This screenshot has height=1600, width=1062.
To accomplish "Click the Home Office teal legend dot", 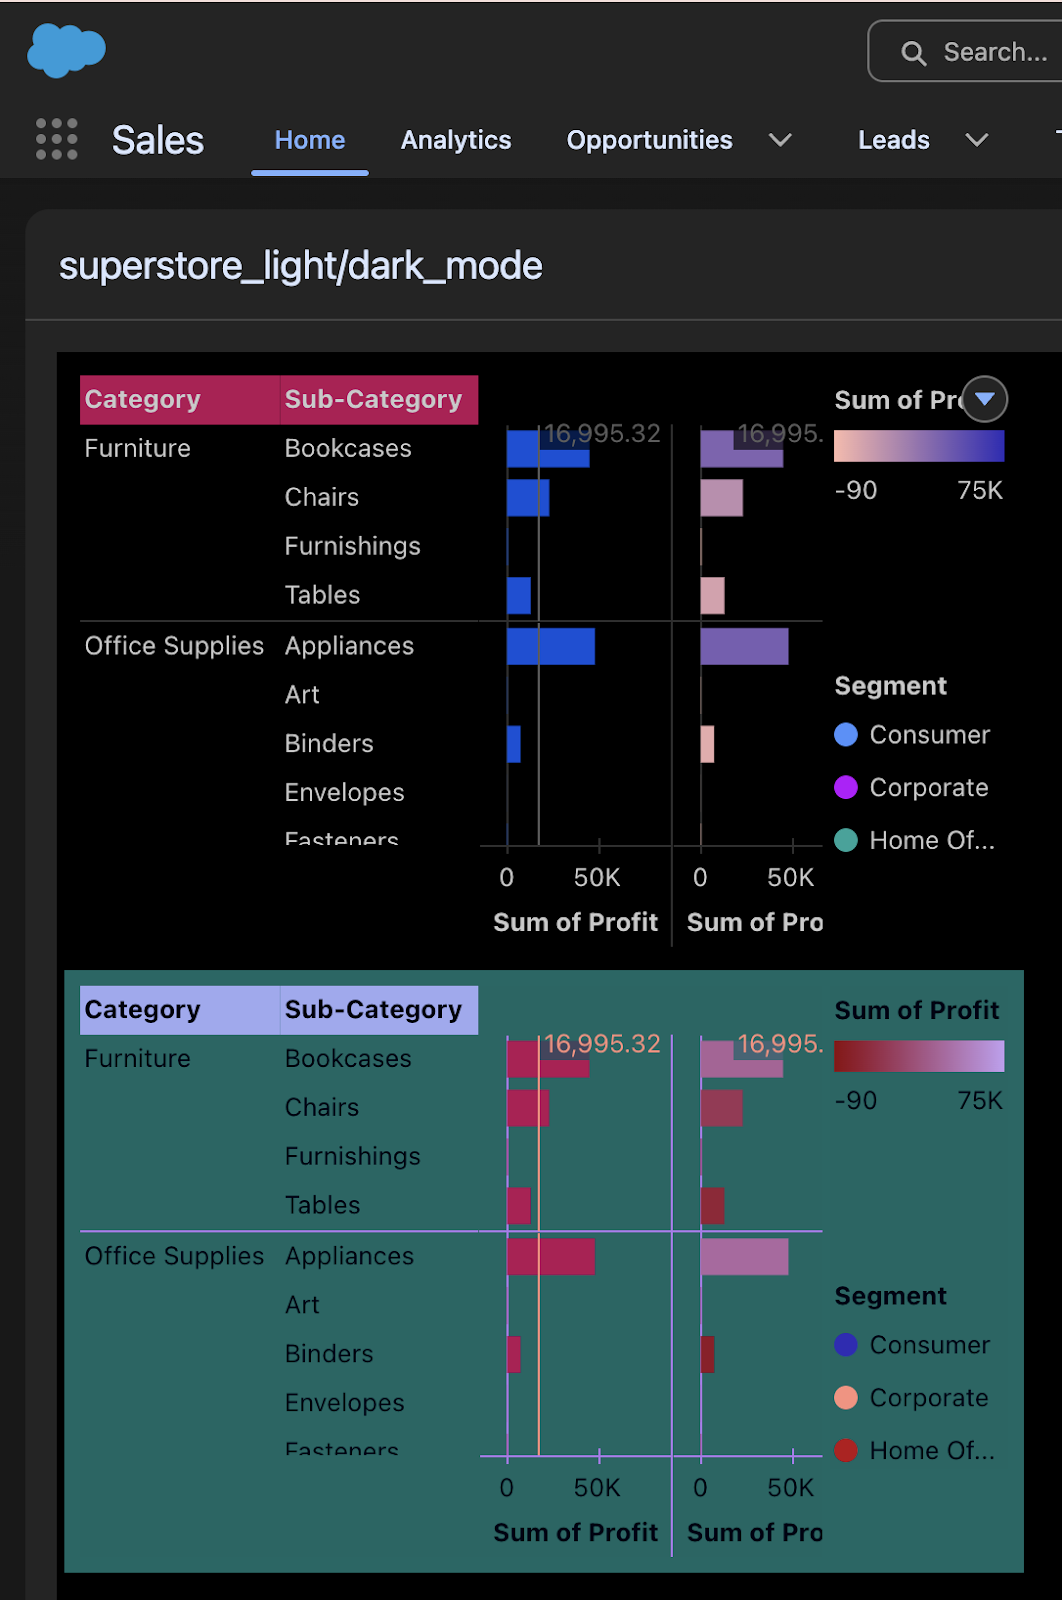I will click(846, 841).
